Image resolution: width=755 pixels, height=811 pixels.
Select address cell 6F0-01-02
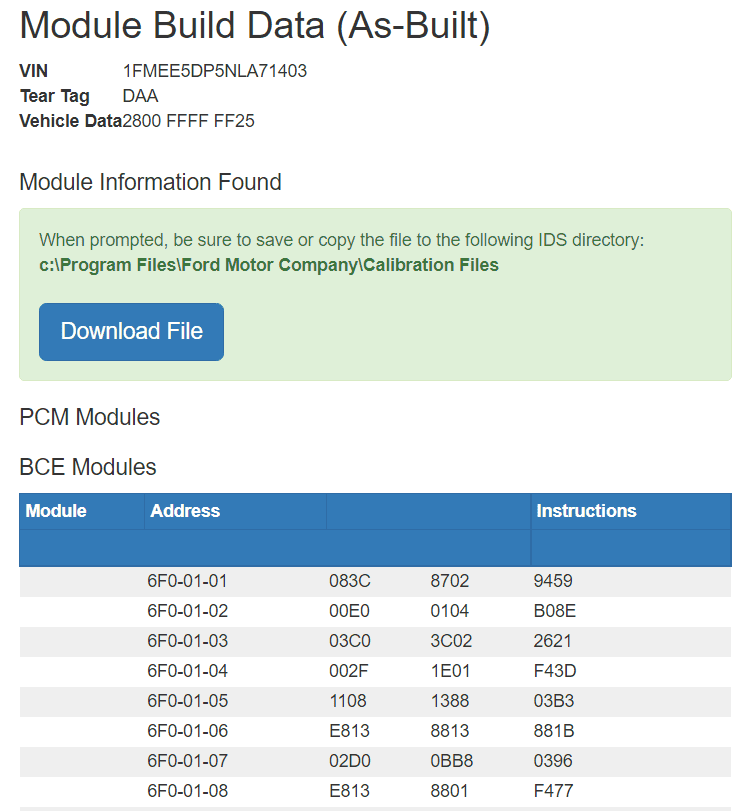pos(187,611)
